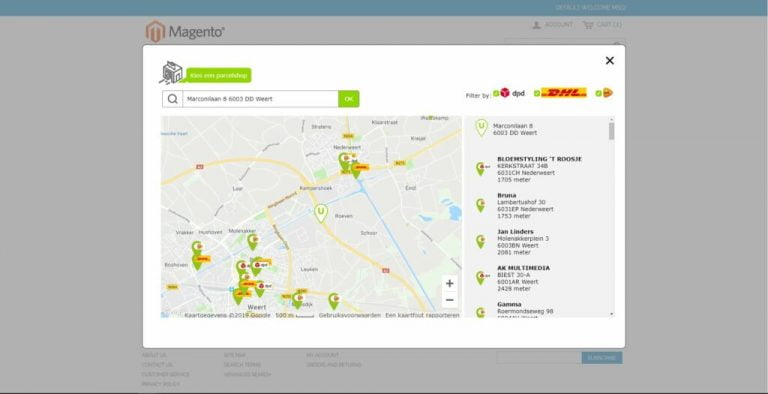Open Orders and Returns footer link

334,365
